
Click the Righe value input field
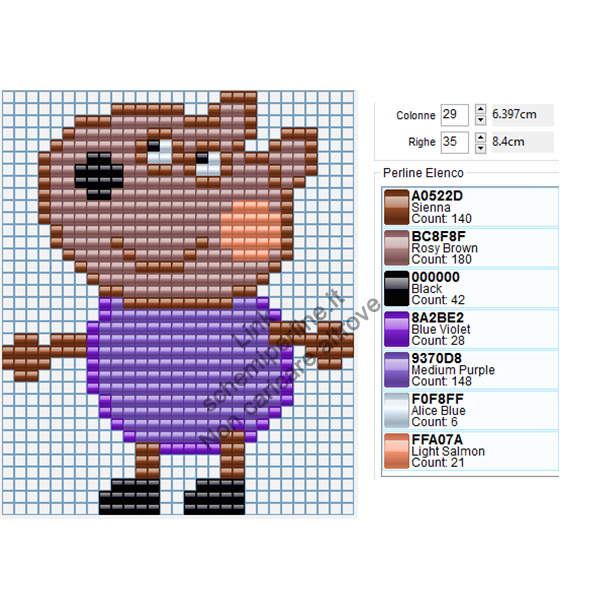point(454,142)
